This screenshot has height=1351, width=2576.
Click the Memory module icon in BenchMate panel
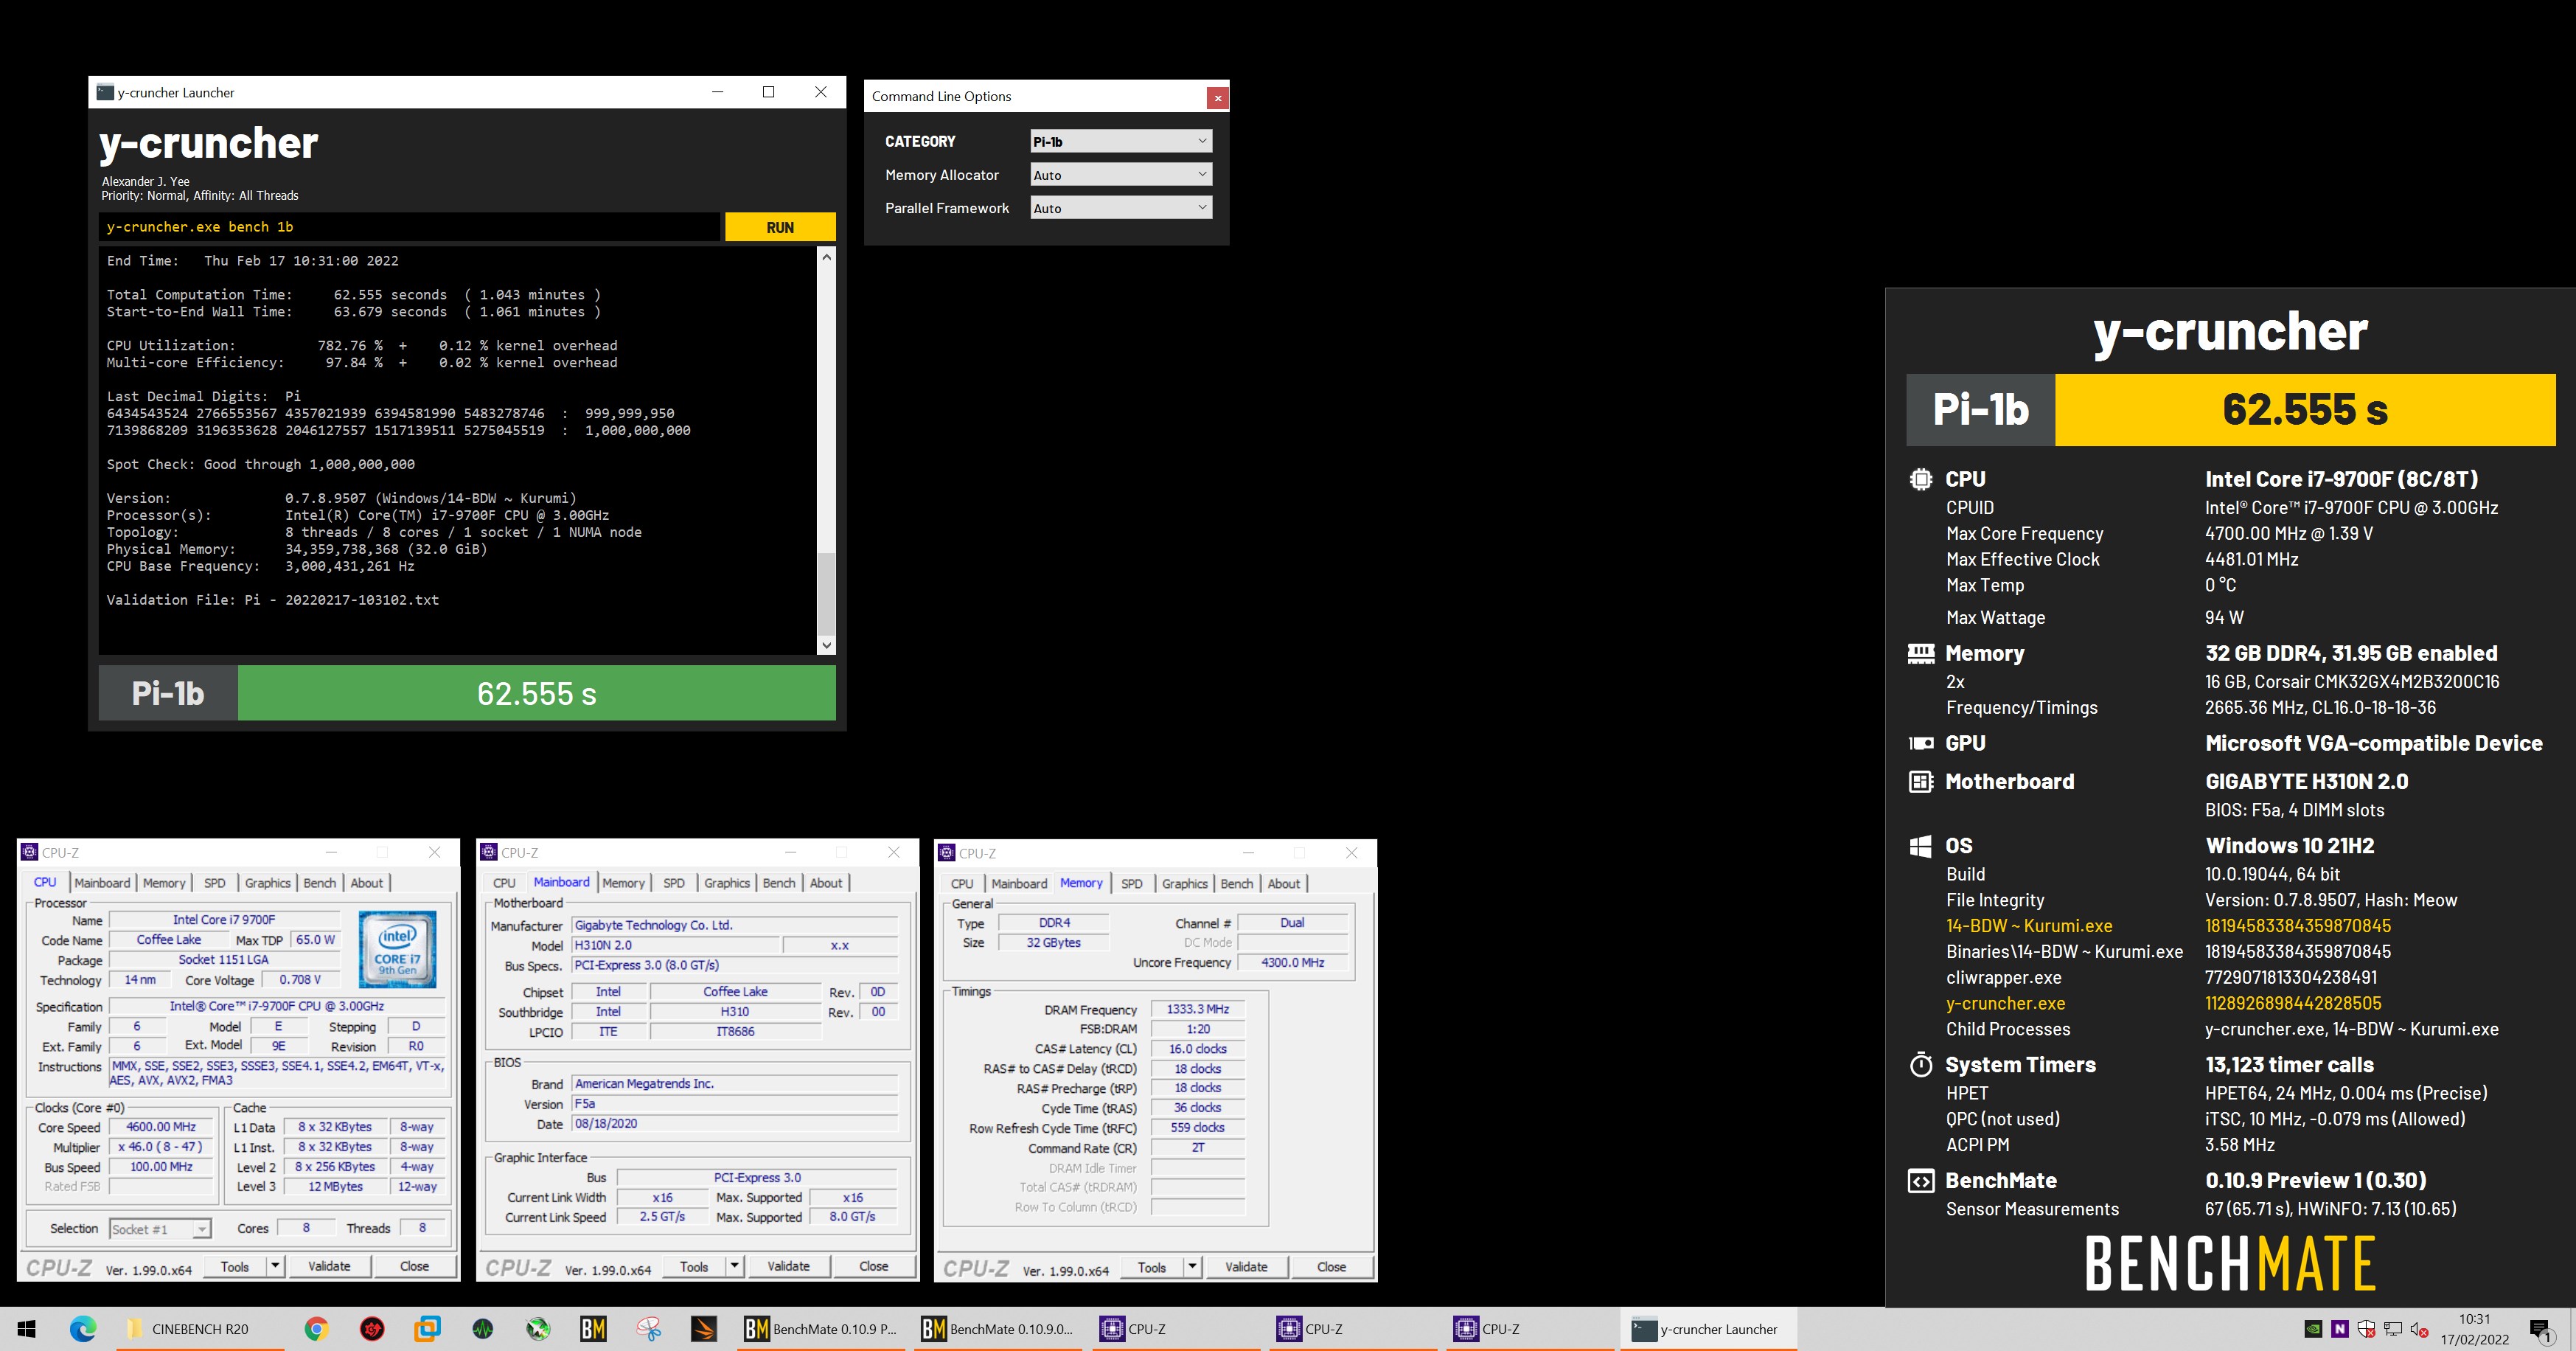click(x=1920, y=654)
